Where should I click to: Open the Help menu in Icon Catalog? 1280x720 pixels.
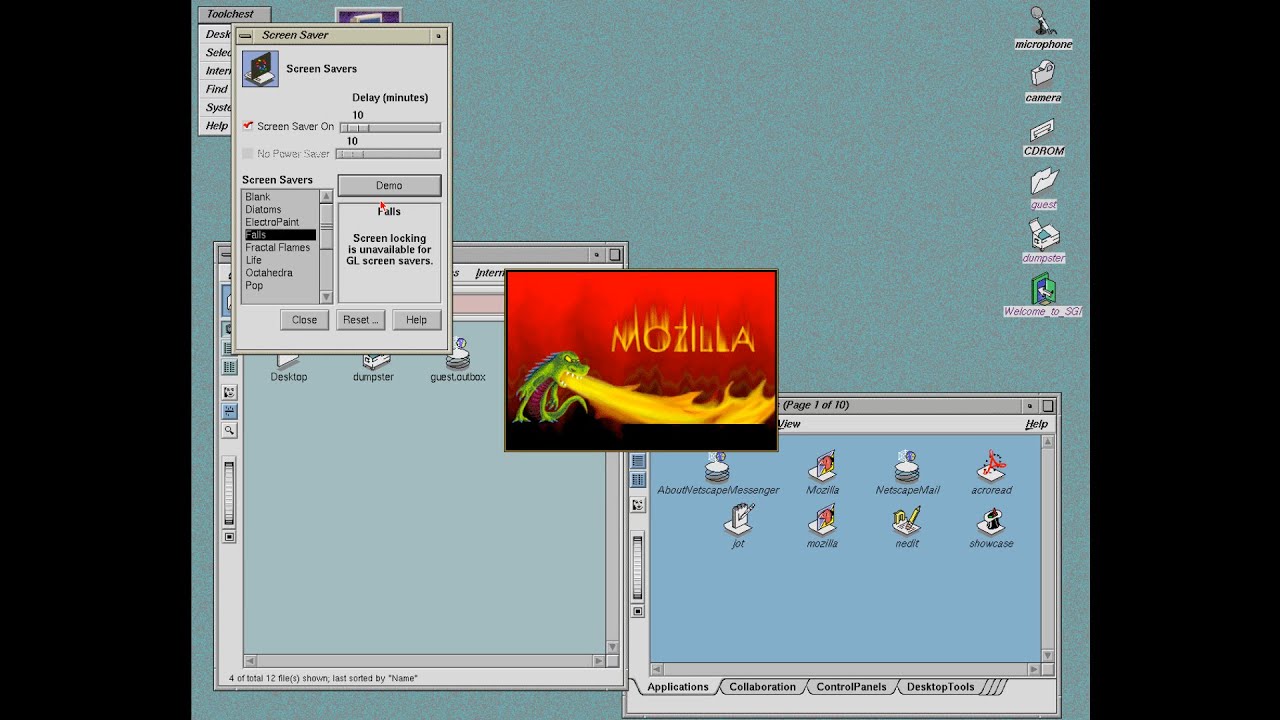point(1036,424)
